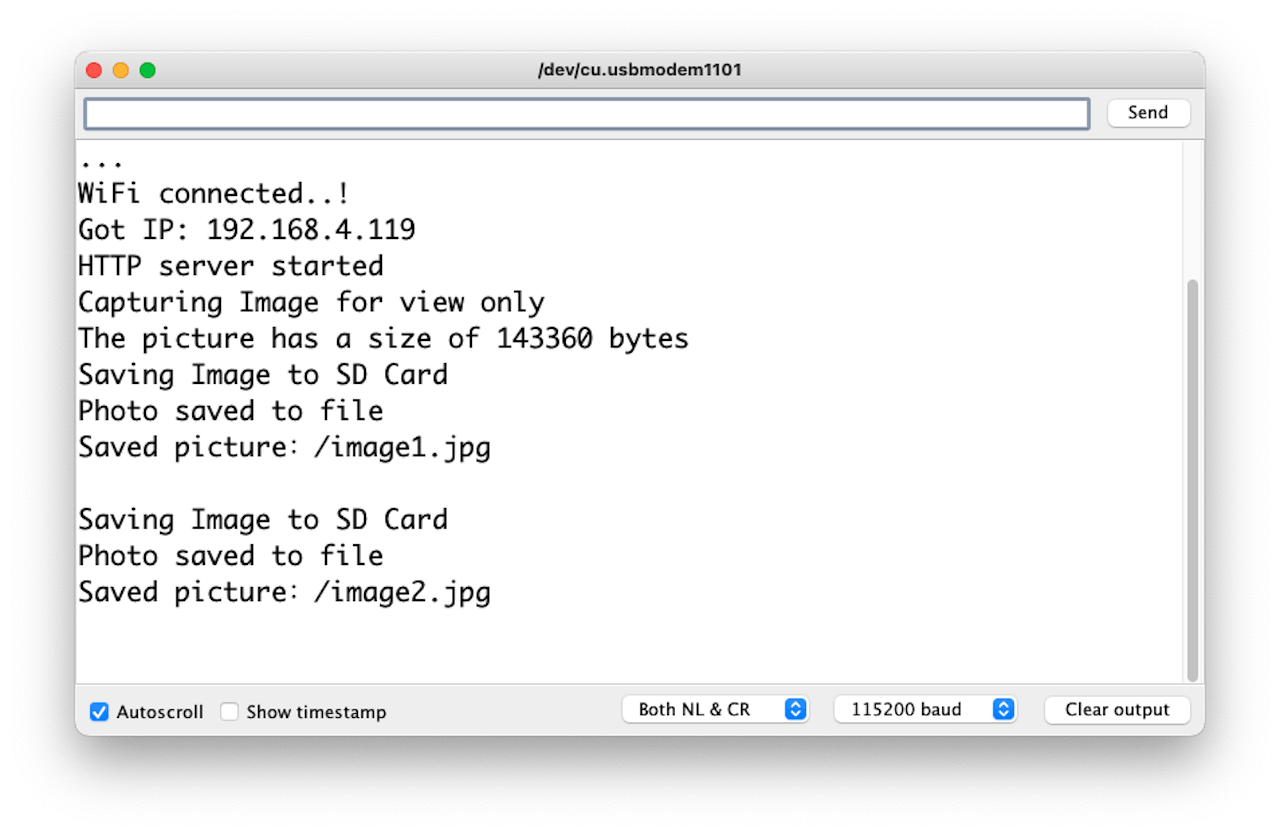Disable the Autoscroll checkbox

(99, 712)
